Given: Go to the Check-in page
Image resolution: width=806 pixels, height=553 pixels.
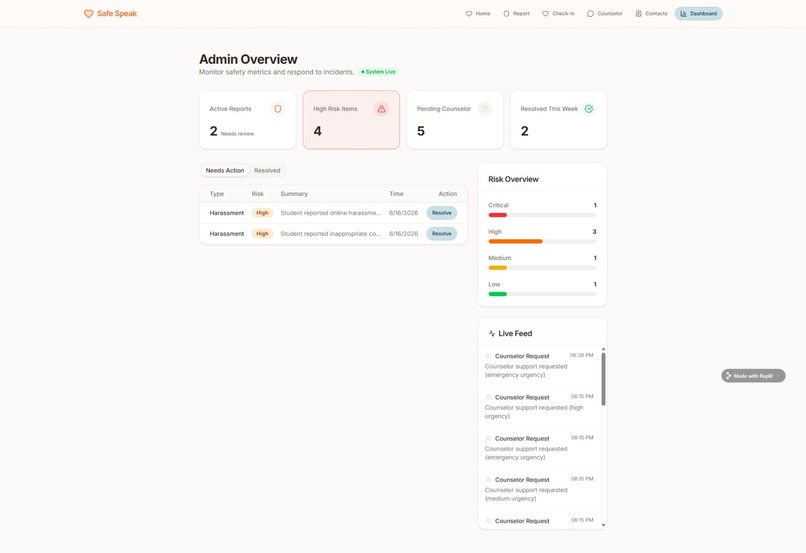Looking at the screenshot, I should (x=558, y=14).
